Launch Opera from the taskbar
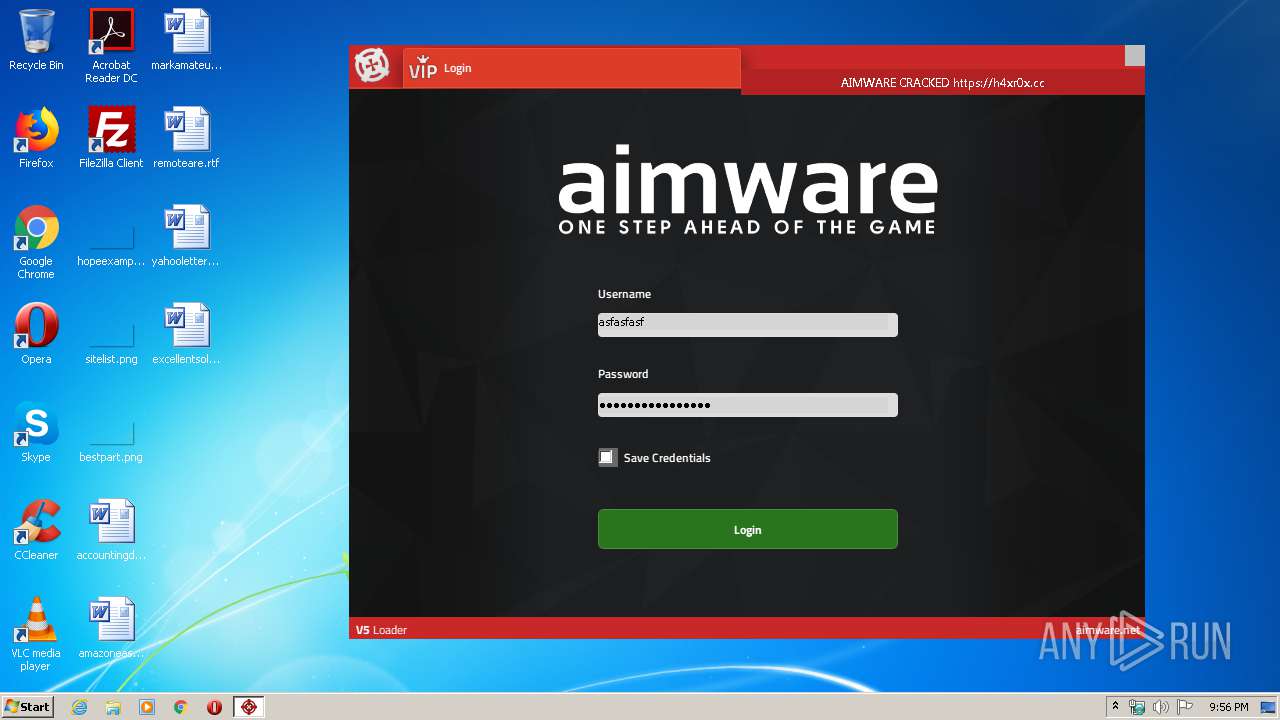 (214, 707)
